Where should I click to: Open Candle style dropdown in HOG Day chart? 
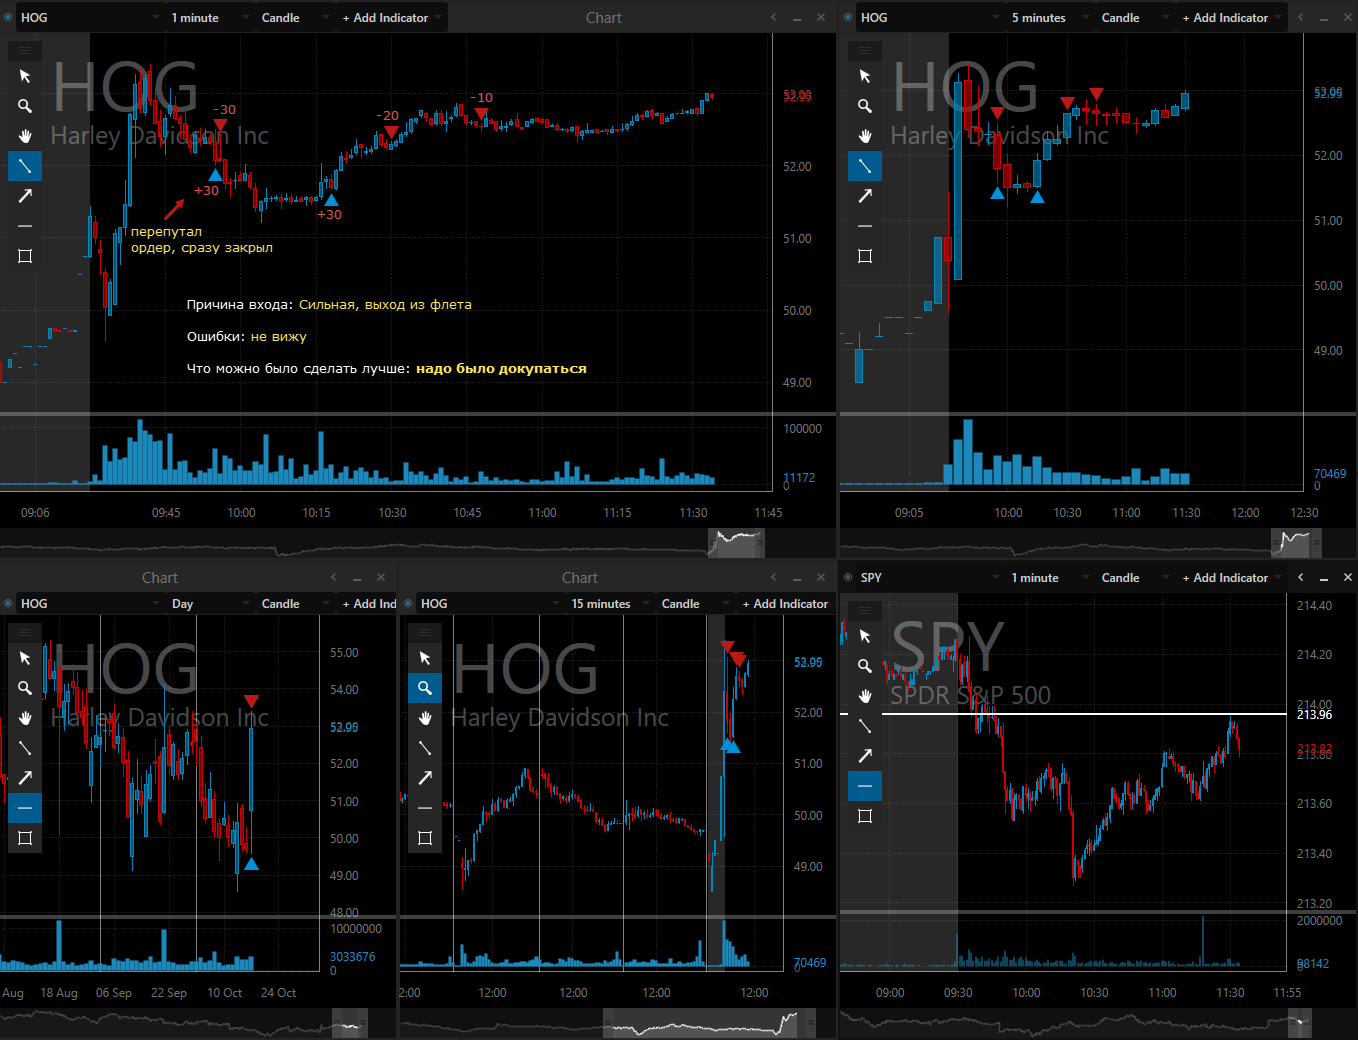[x=293, y=603]
